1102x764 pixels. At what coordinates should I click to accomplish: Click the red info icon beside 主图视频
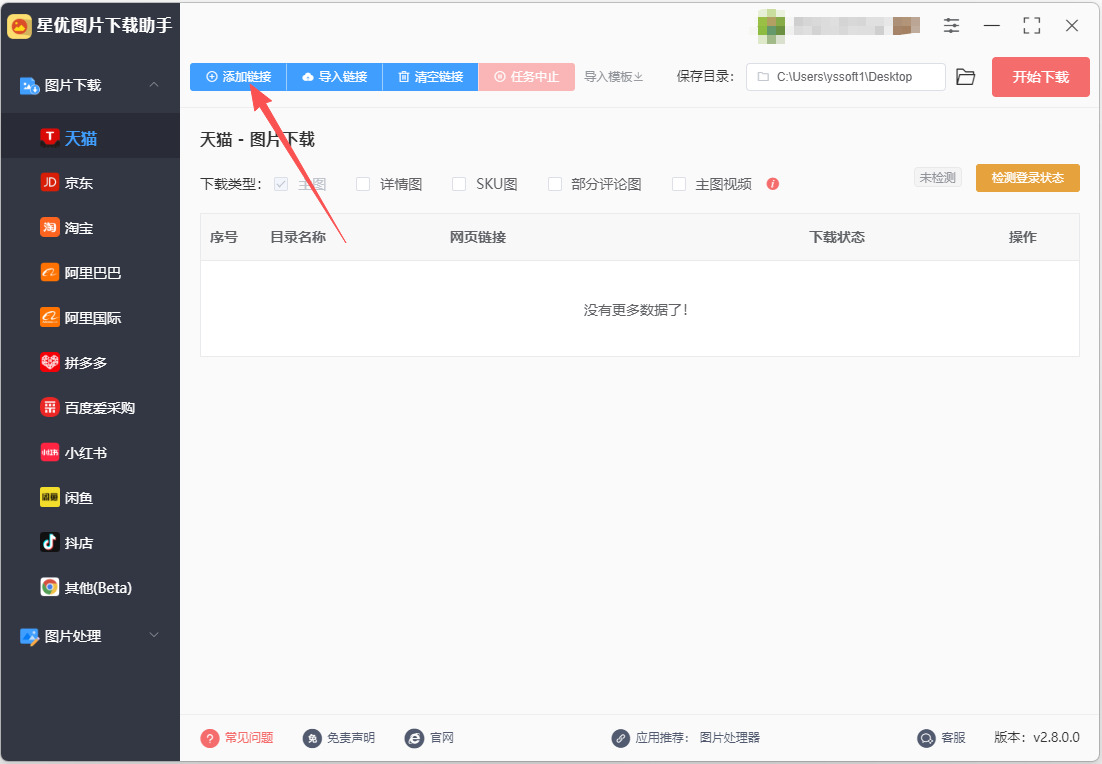point(772,184)
